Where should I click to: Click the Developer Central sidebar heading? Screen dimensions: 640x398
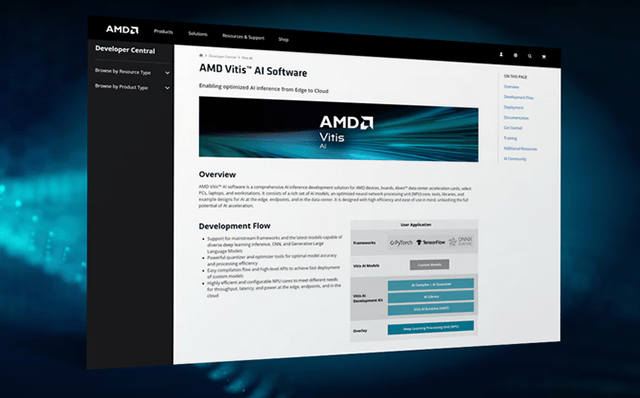click(x=125, y=50)
